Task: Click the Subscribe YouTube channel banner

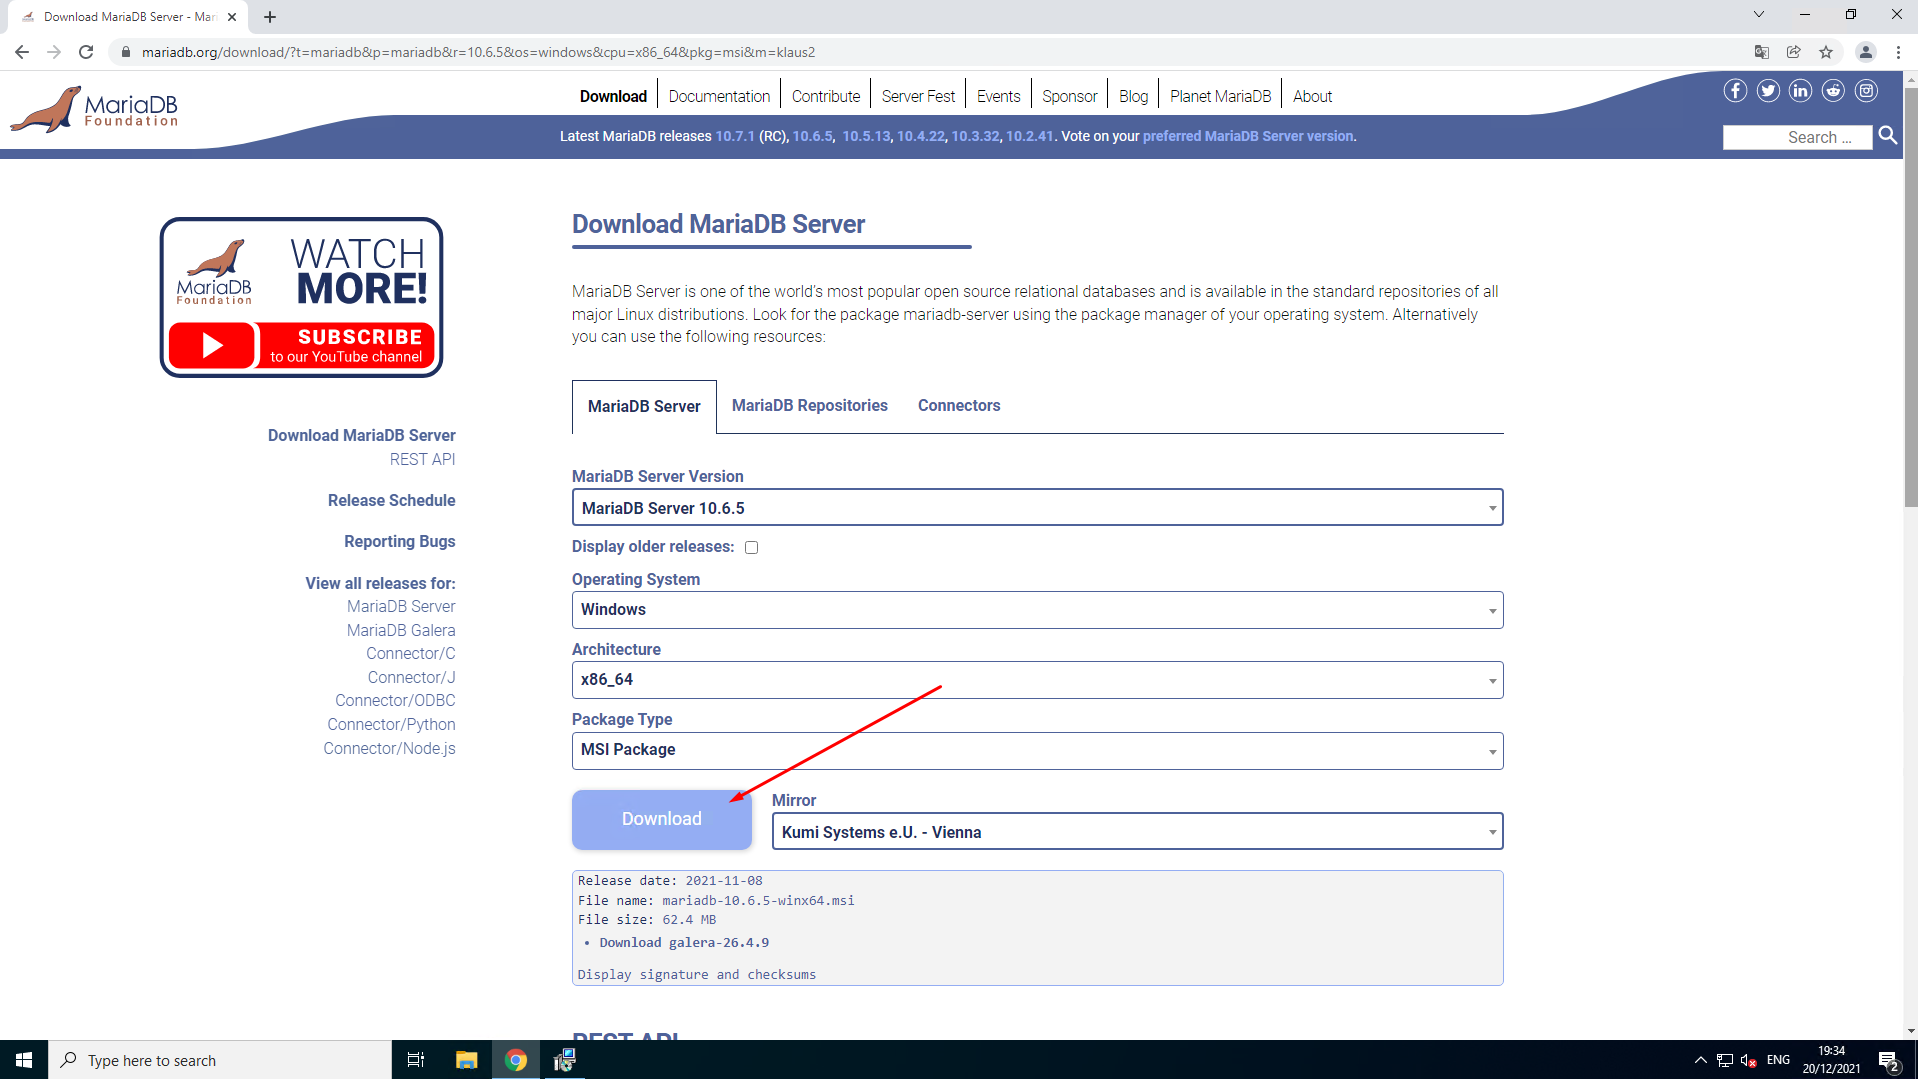Action: [x=301, y=297]
